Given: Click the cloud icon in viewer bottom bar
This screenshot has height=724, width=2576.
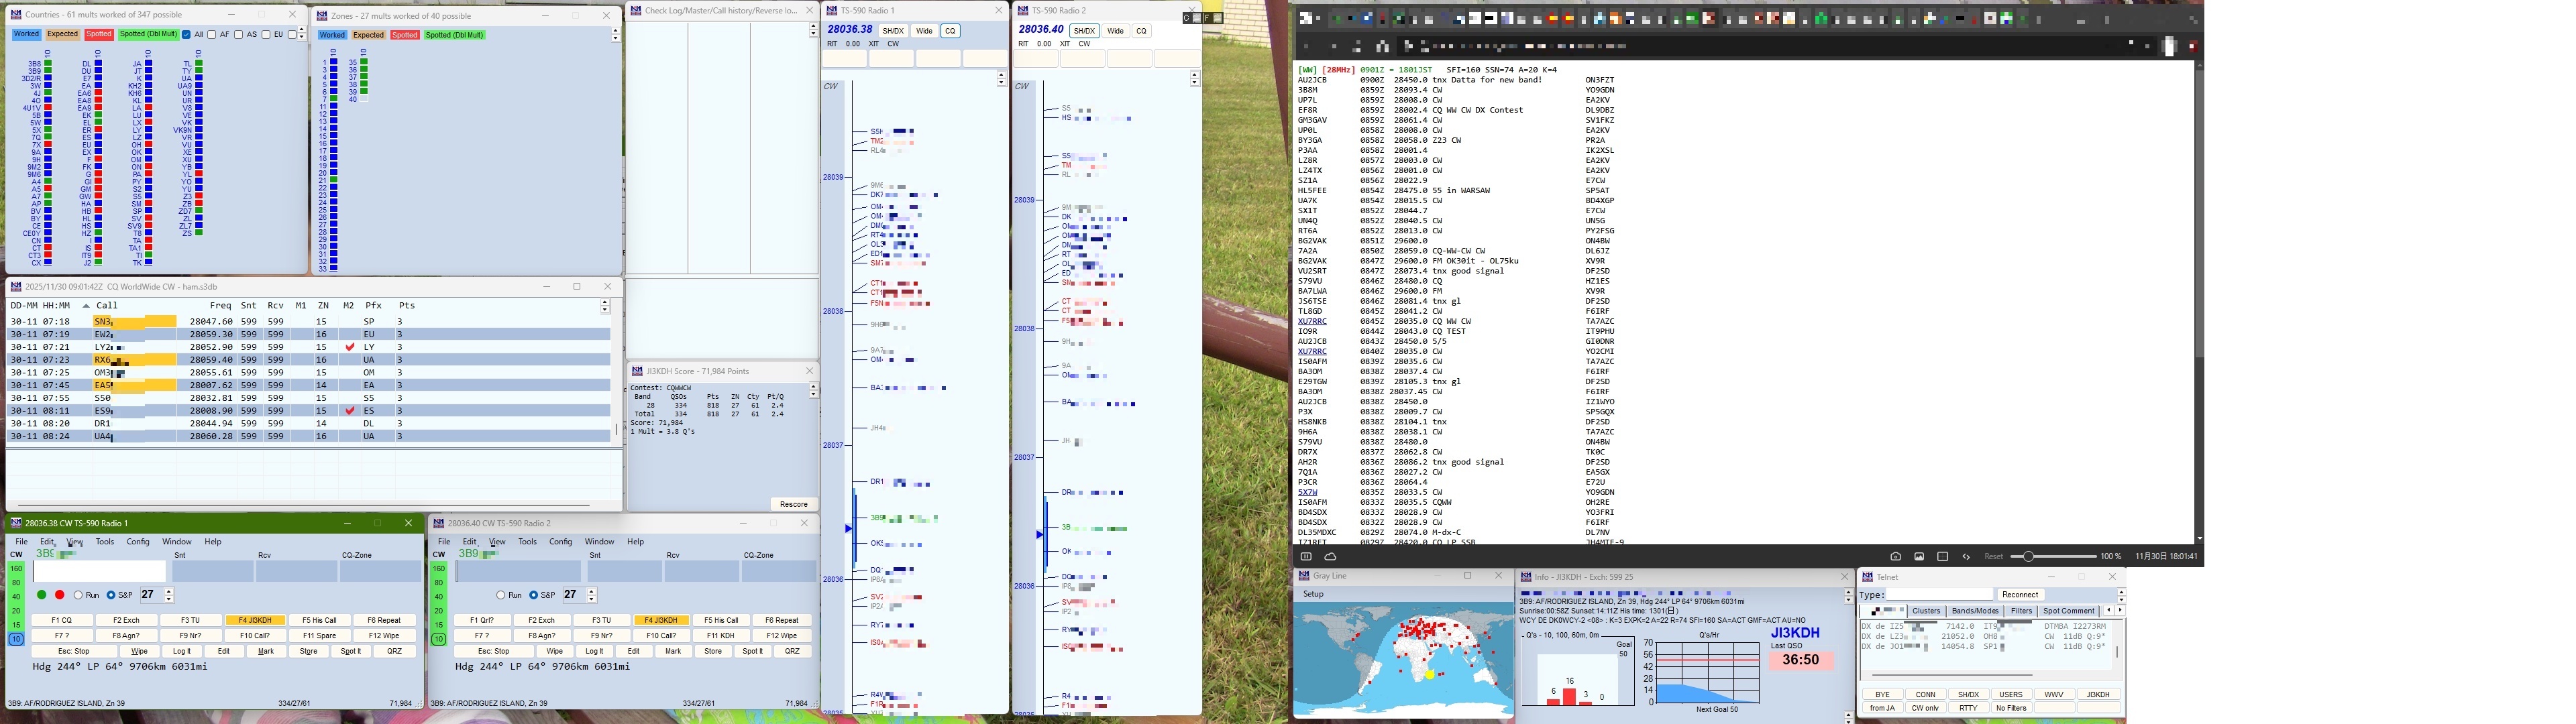Looking at the screenshot, I should (x=1330, y=556).
